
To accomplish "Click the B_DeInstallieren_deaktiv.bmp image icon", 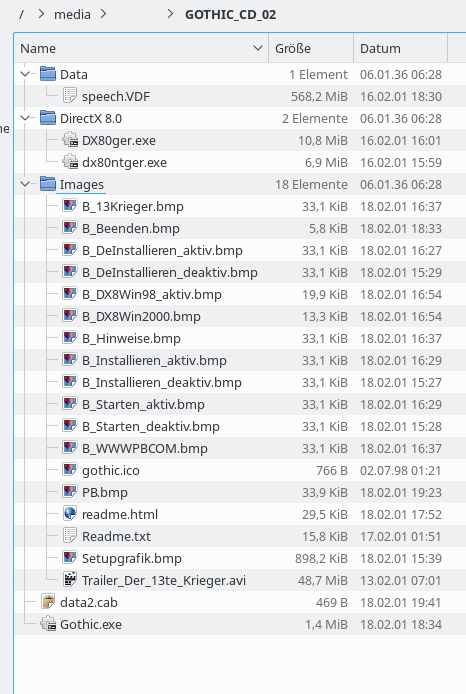I will [x=69, y=272].
